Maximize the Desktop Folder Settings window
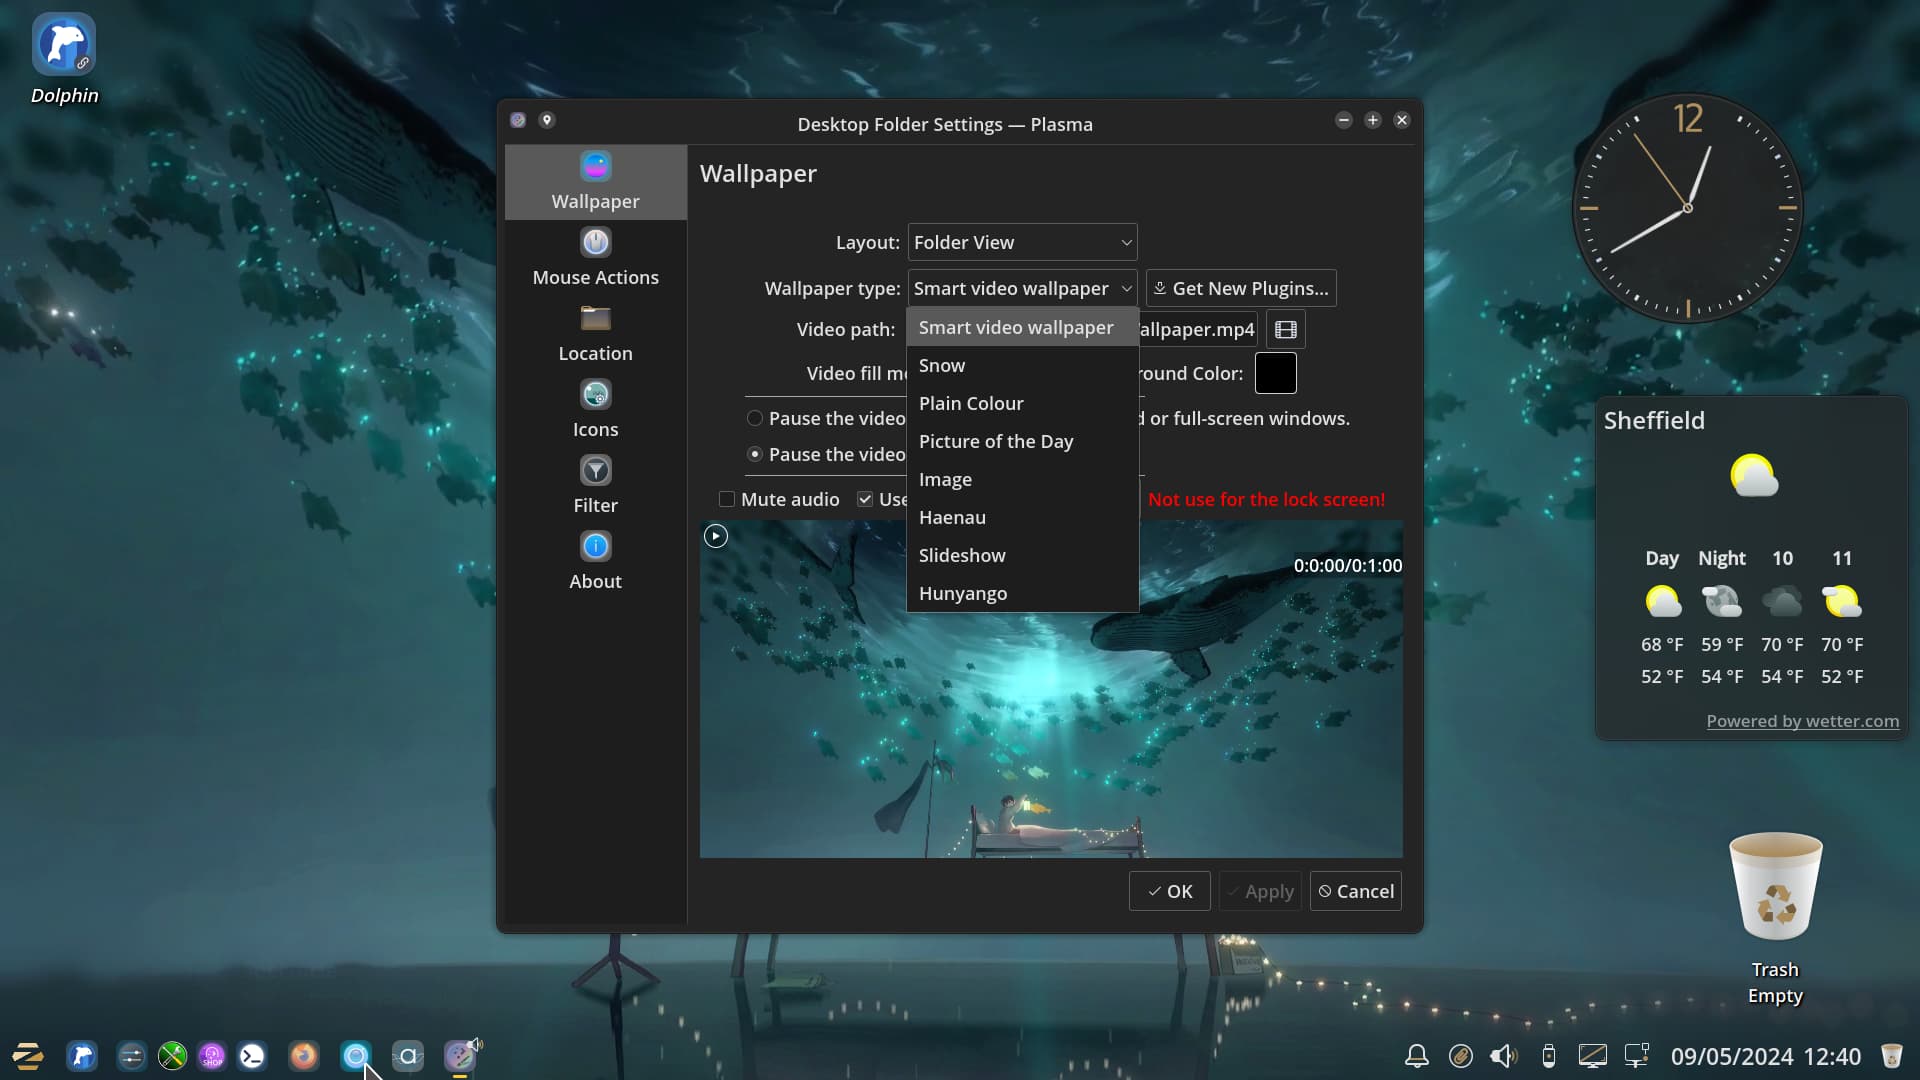 click(1372, 120)
